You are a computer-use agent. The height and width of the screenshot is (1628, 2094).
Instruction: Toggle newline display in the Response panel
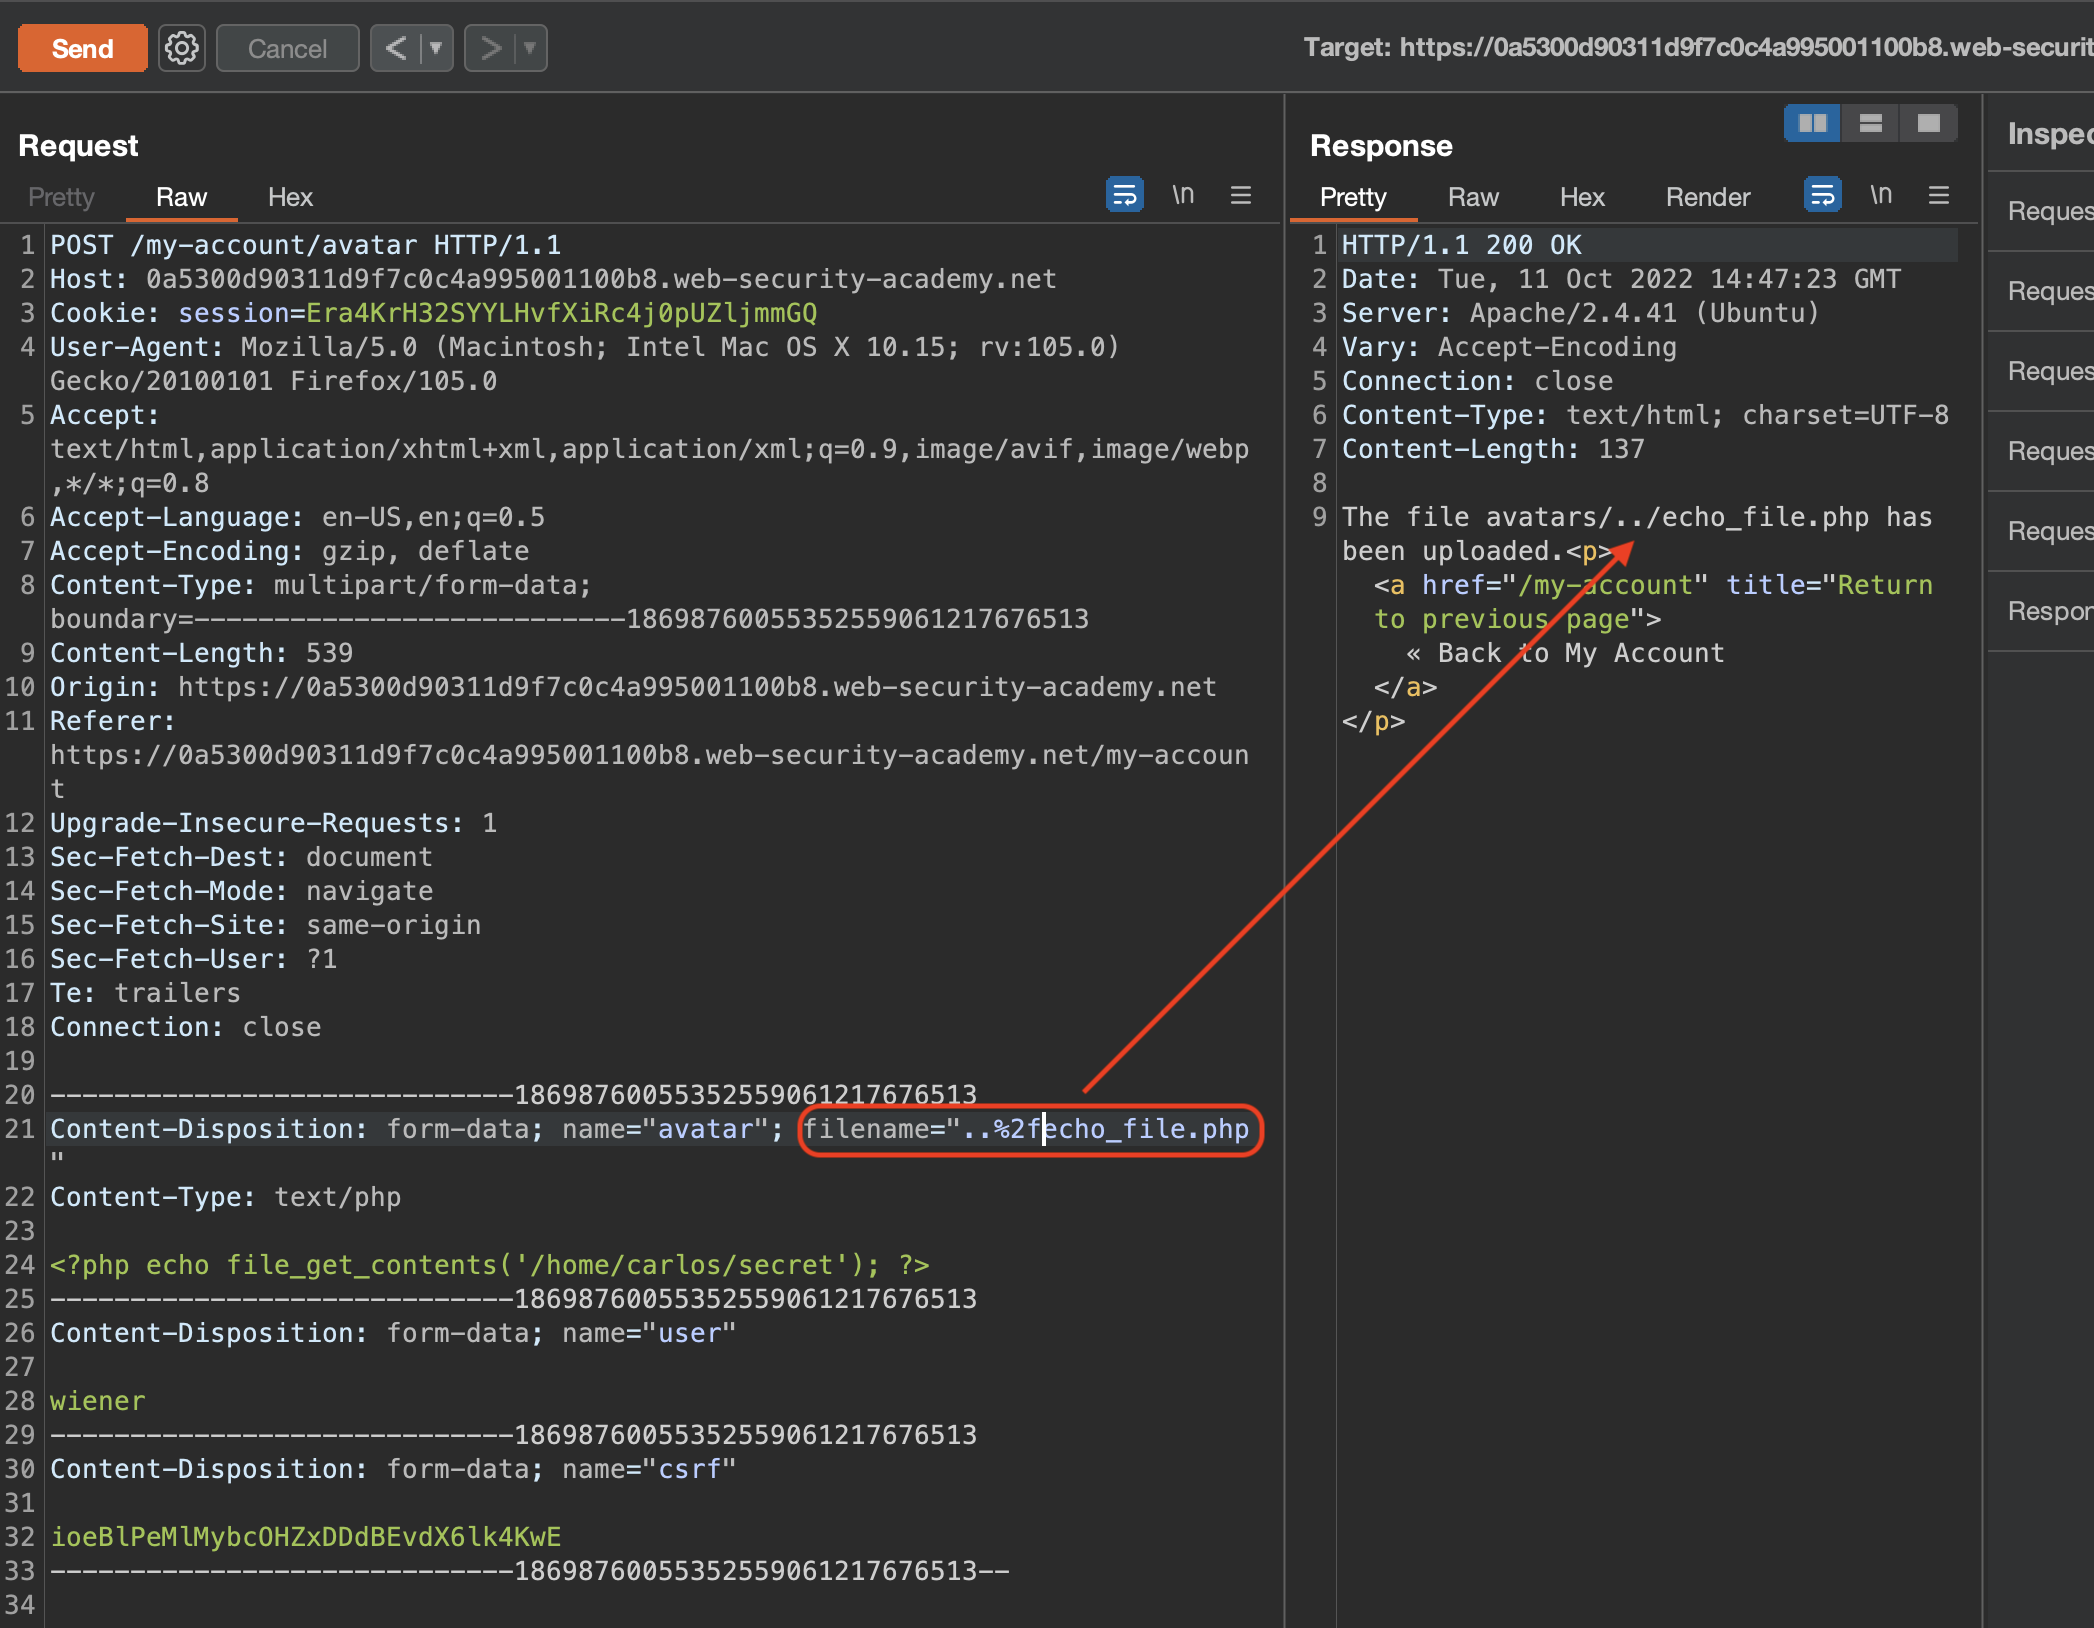point(1881,196)
